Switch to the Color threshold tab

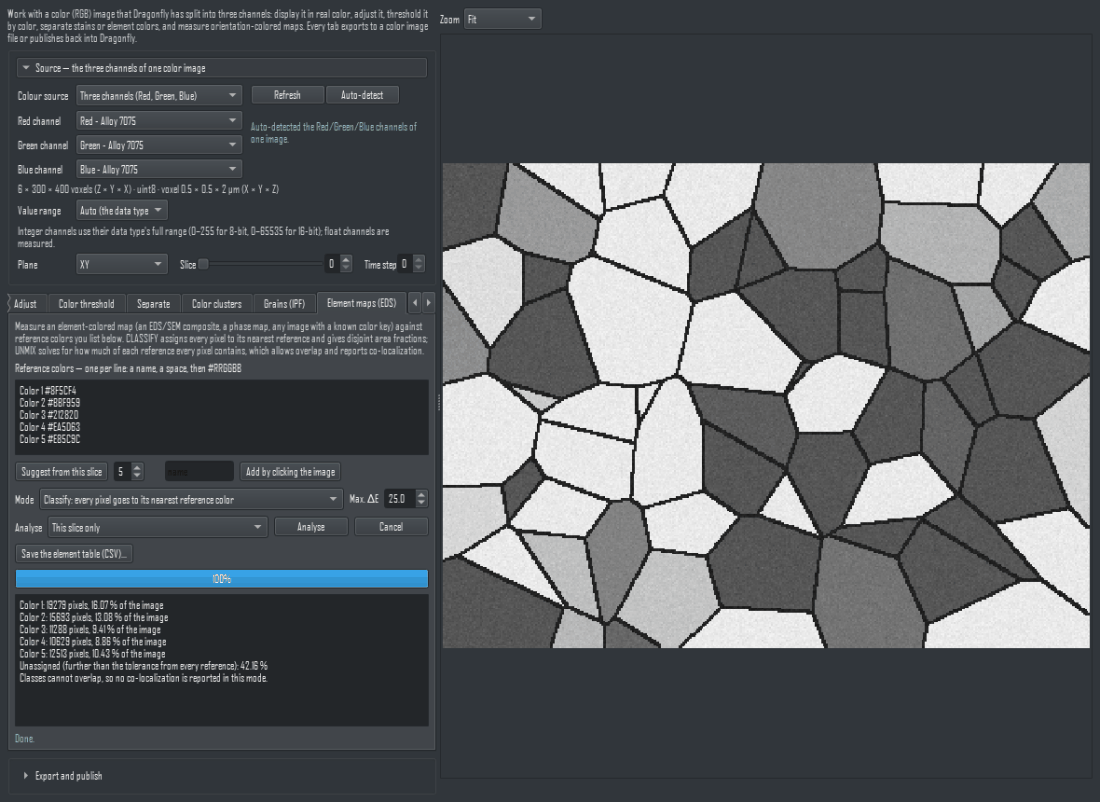[x=86, y=304]
